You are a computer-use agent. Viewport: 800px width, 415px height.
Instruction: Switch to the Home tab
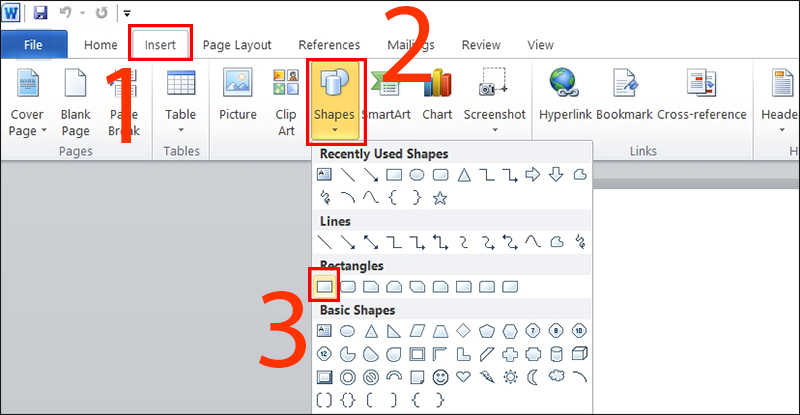(101, 45)
